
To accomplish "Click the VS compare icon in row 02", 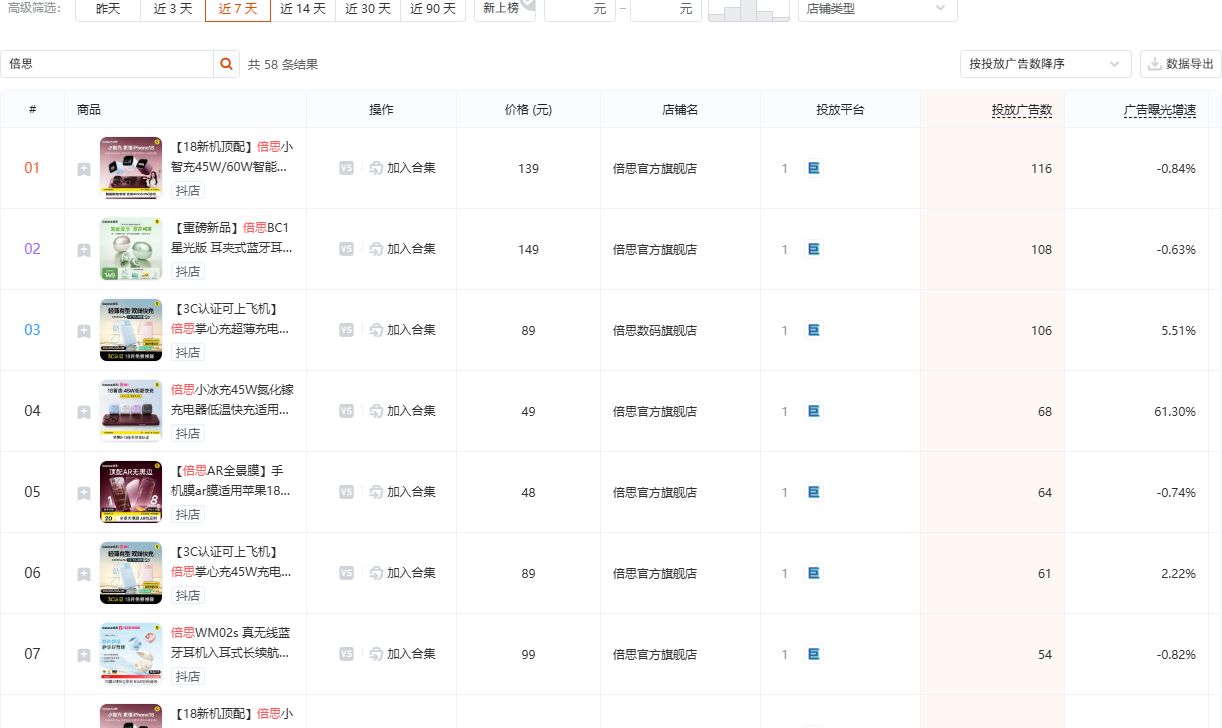I will (x=346, y=249).
